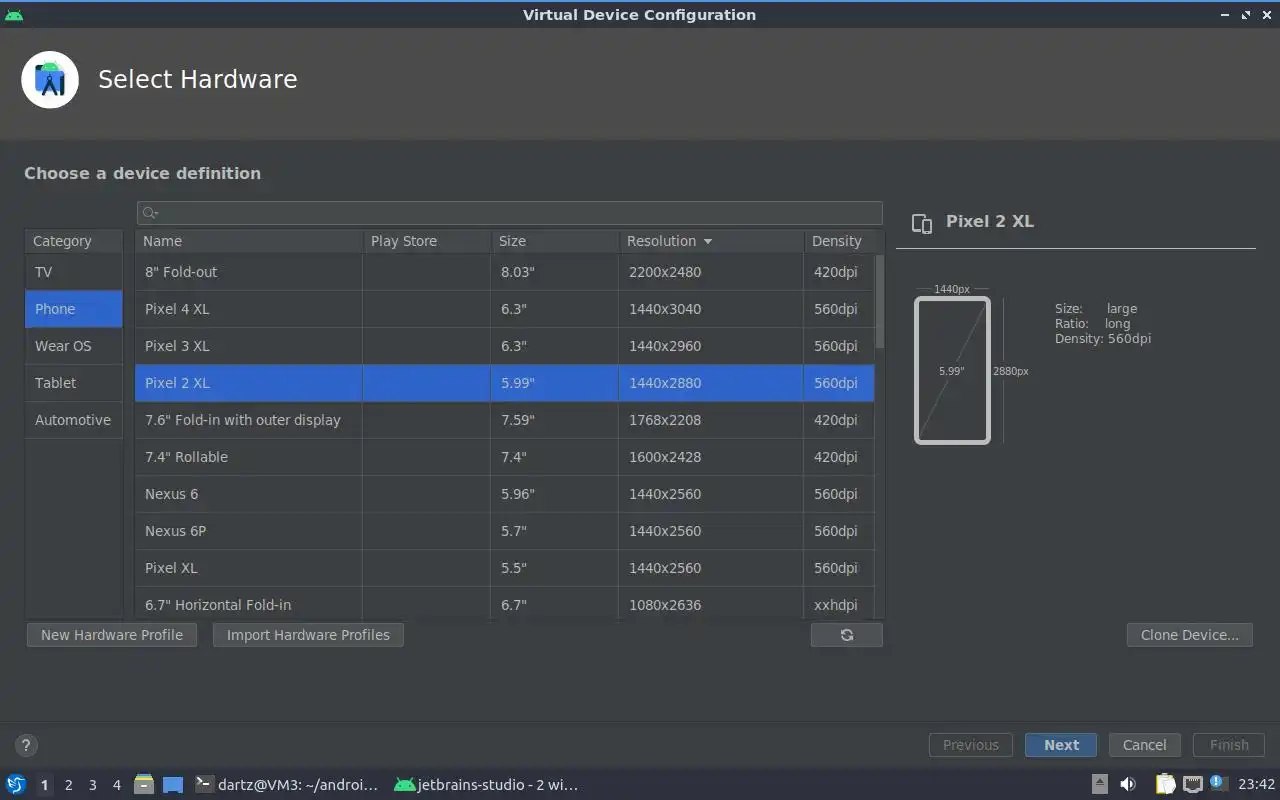Click the clipboard icon in system tray

1166,785
